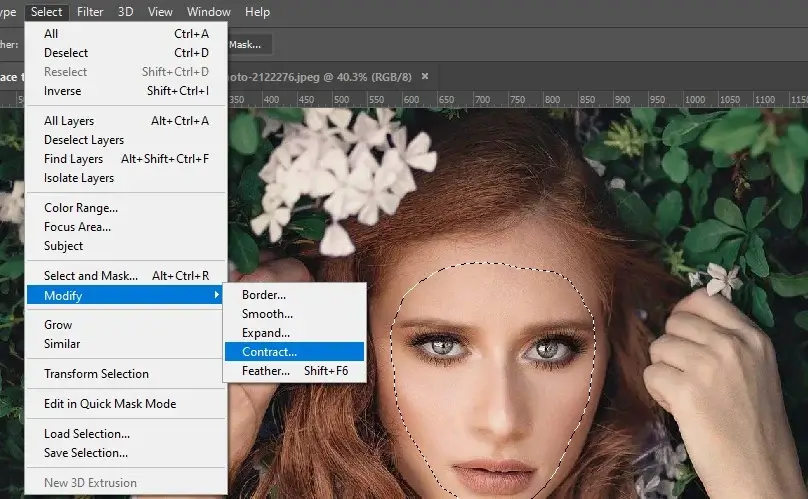The height and width of the screenshot is (499, 808).
Task: Choose Smooth in Modify submenu
Action: click(294, 314)
